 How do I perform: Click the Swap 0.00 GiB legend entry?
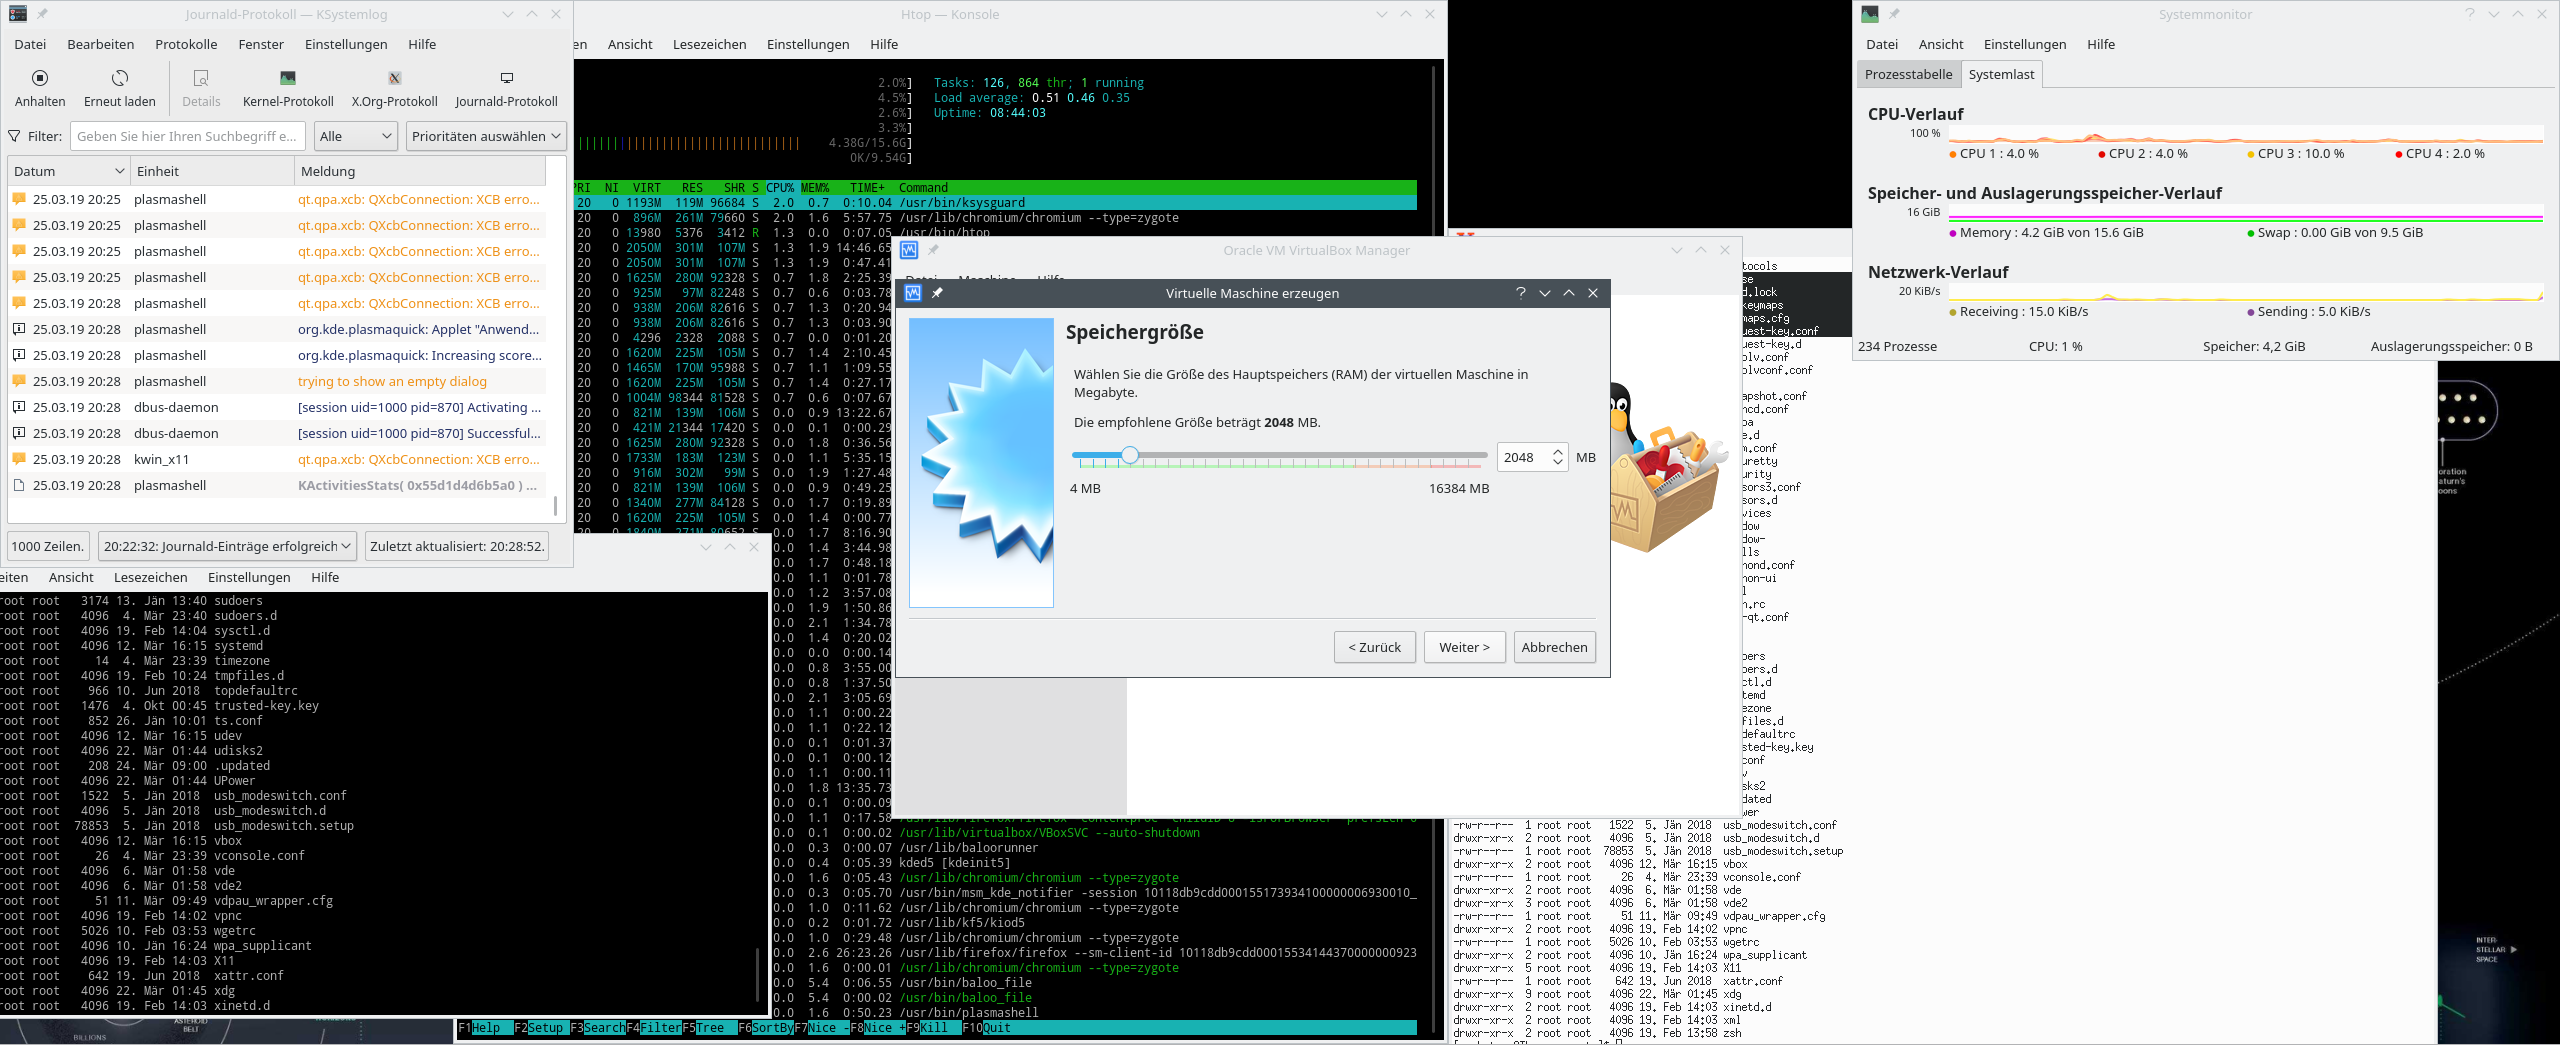coord(2336,232)
